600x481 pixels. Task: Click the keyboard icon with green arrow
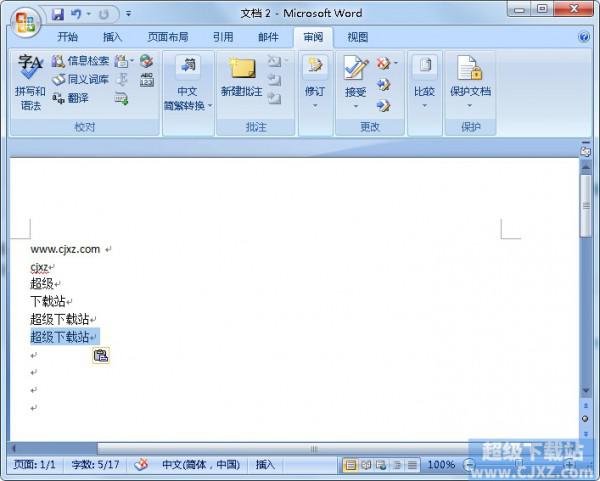click(x=121, y=98)
